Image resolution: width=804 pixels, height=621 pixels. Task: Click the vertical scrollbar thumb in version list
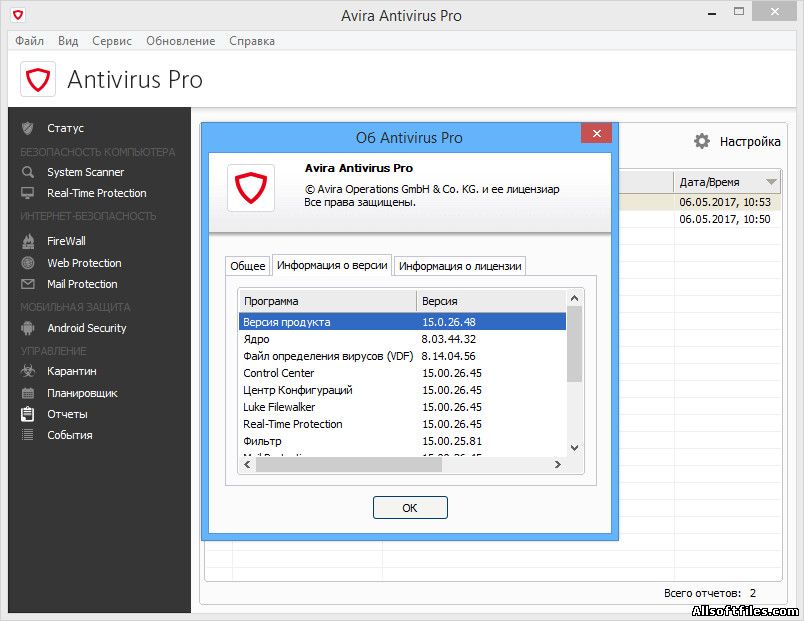point(574,344)
